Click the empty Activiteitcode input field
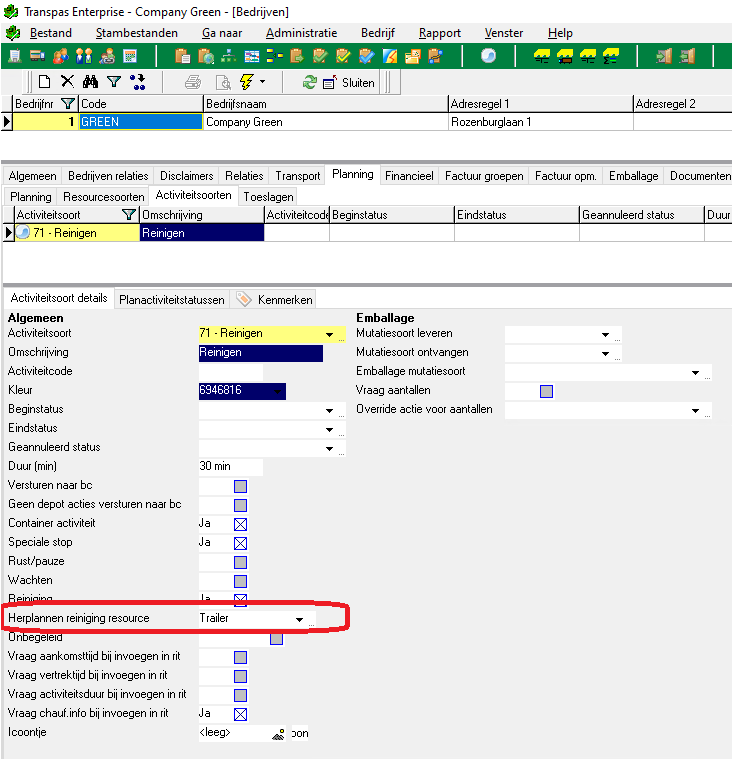 [231, 372]
